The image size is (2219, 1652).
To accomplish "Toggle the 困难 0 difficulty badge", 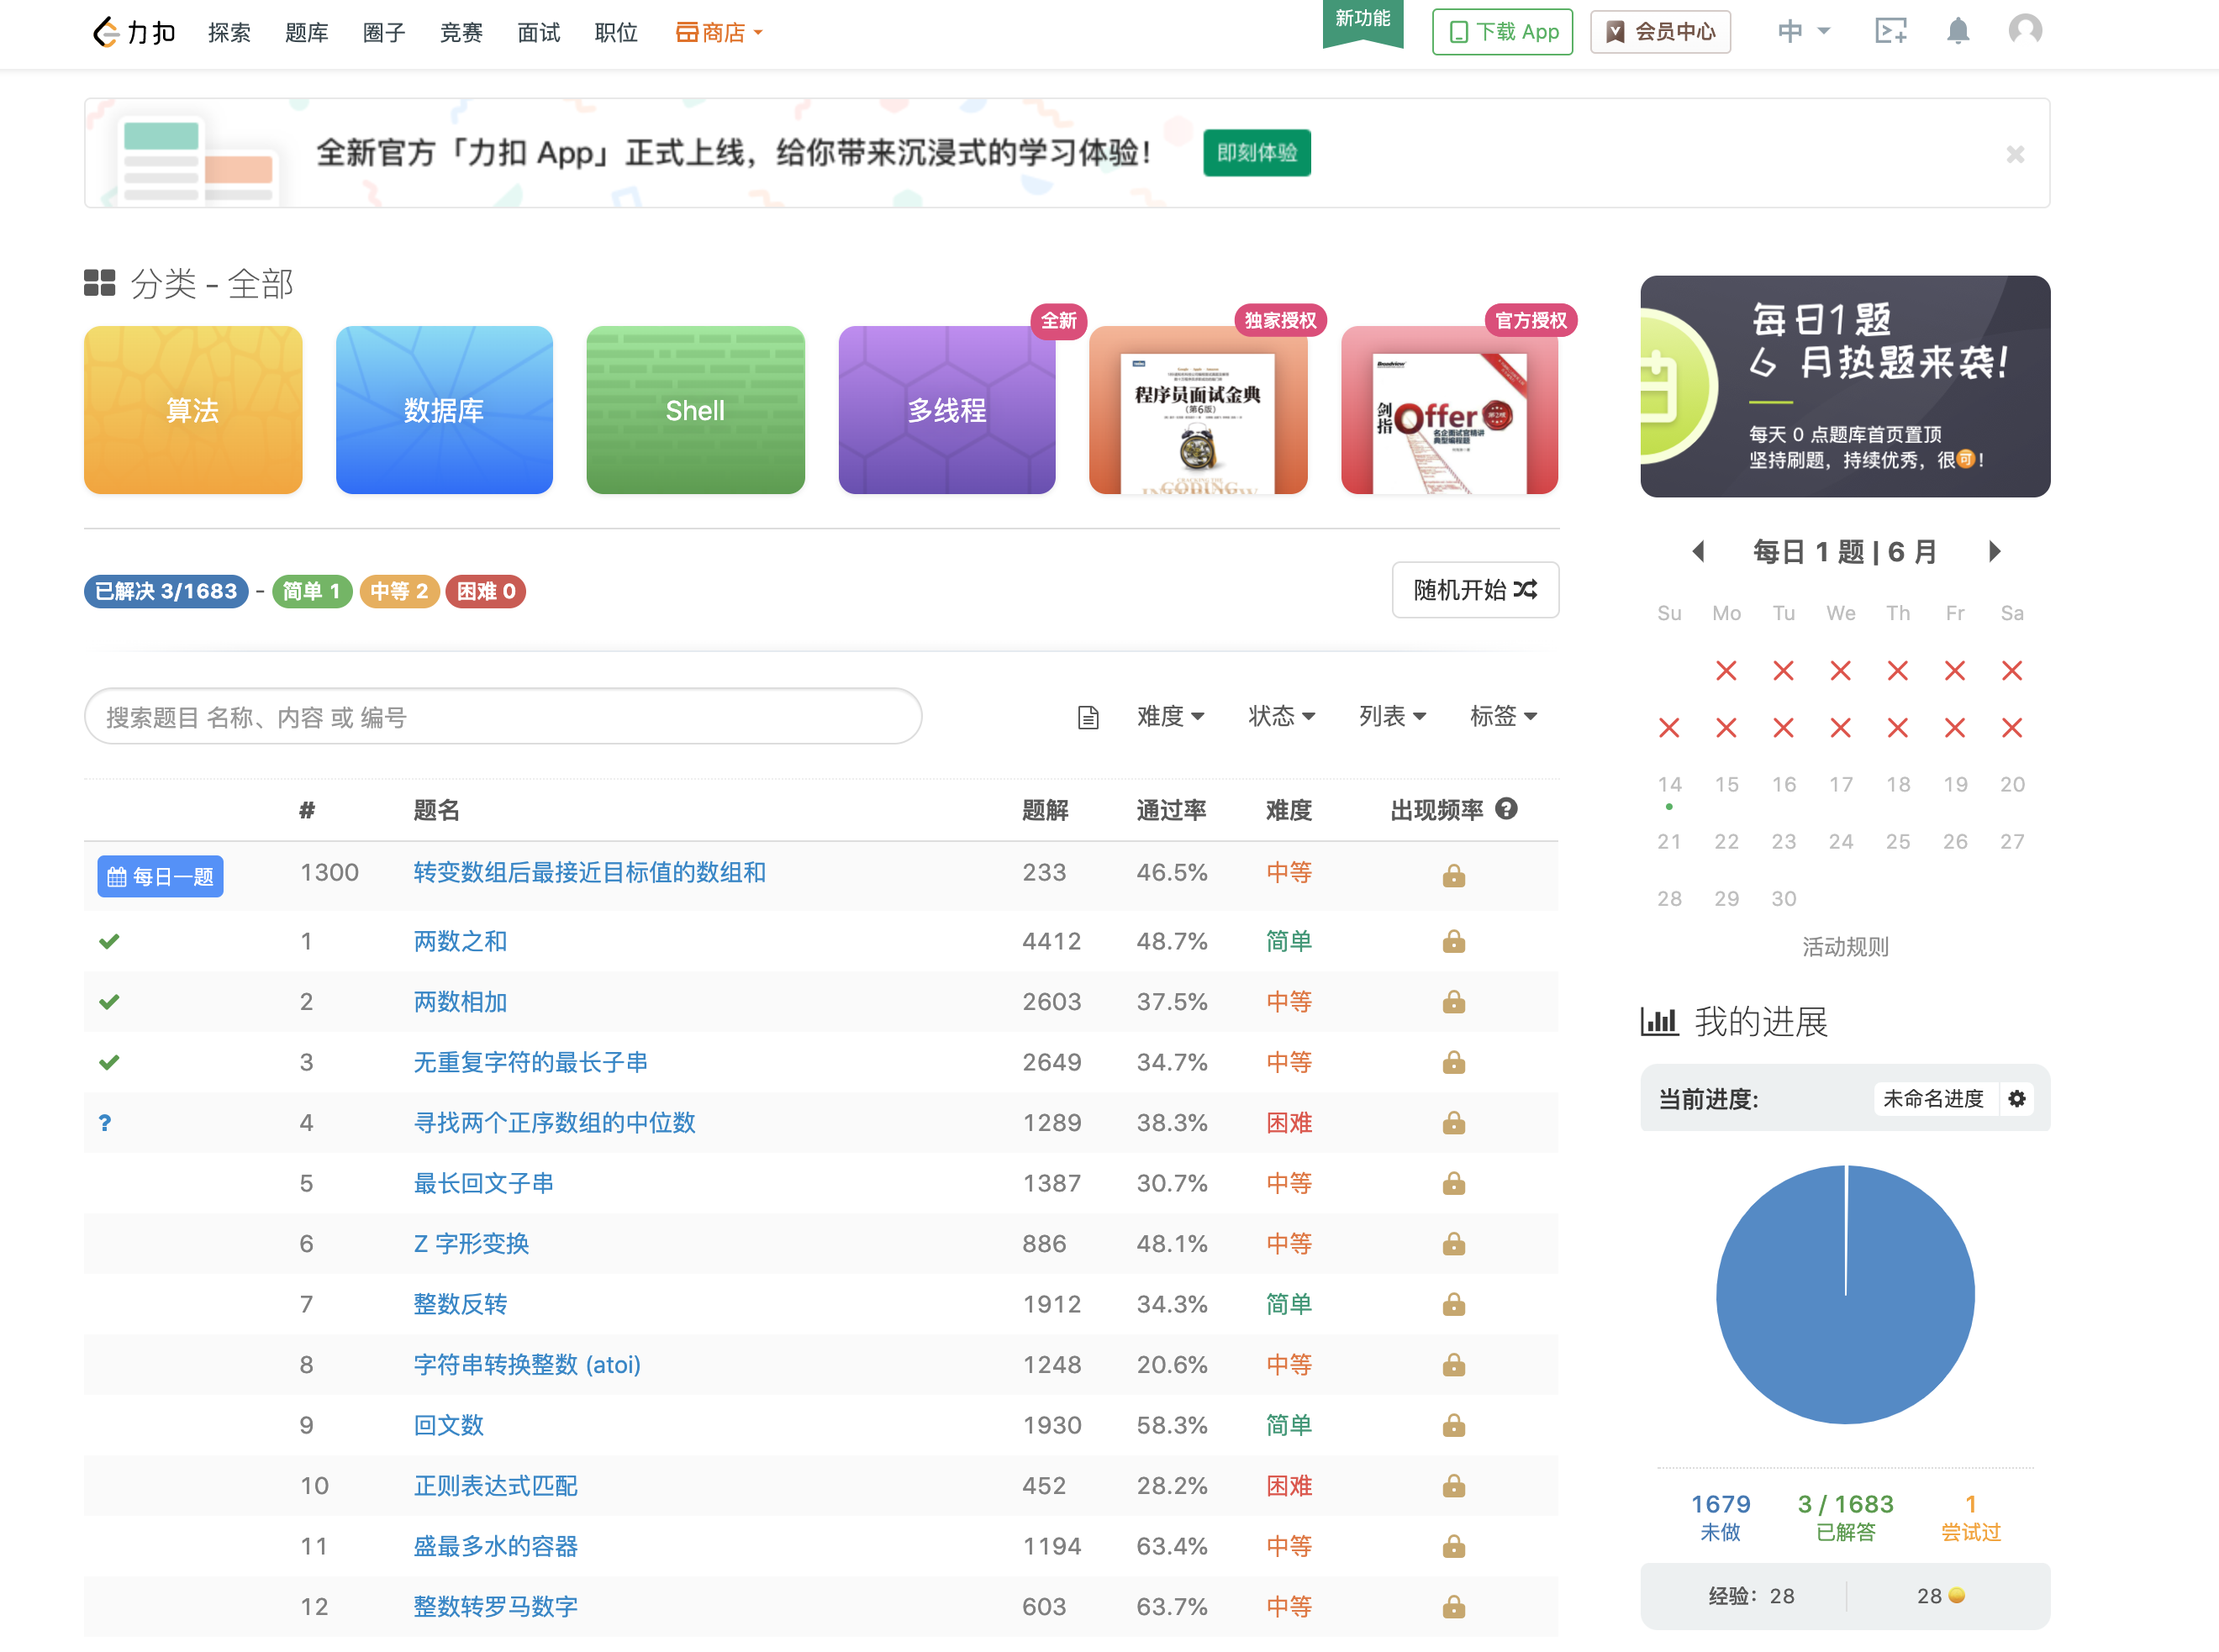I will click(x=485, y=591).
